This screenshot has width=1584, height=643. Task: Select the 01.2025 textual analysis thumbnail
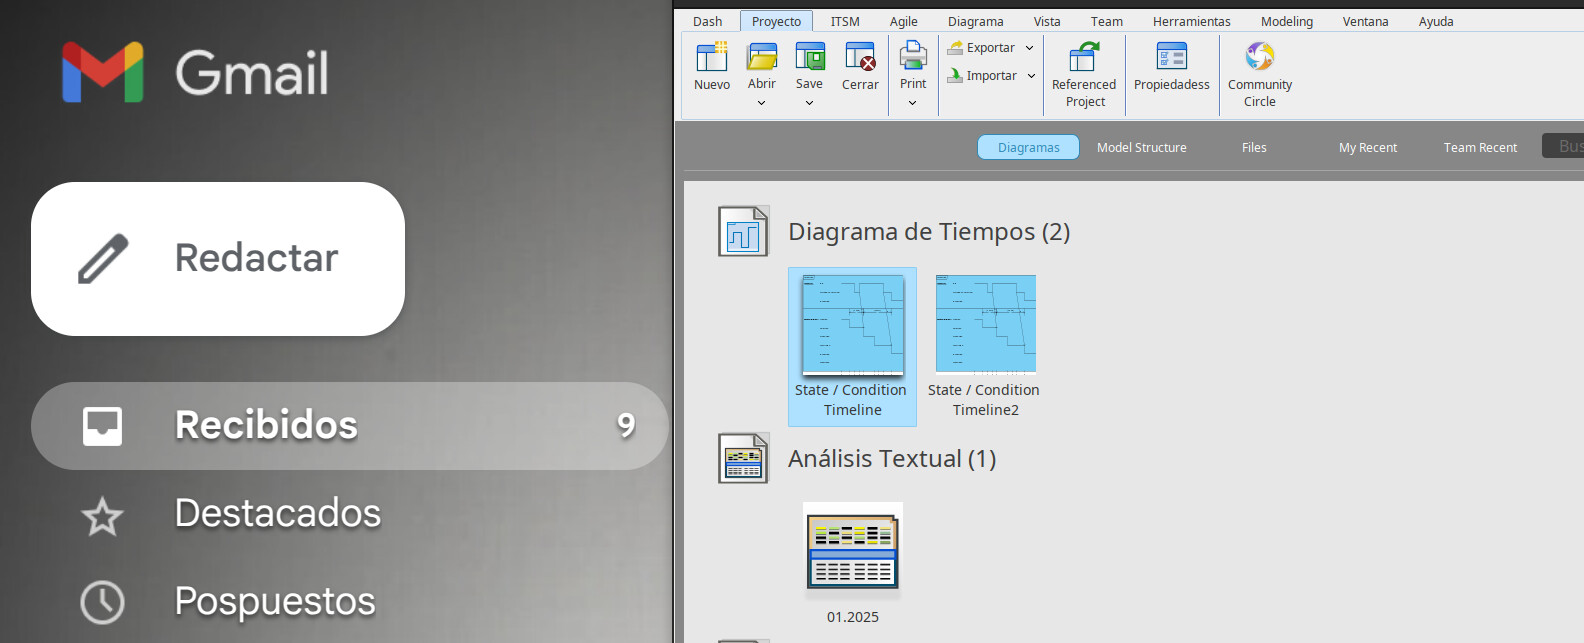point(853,551)
